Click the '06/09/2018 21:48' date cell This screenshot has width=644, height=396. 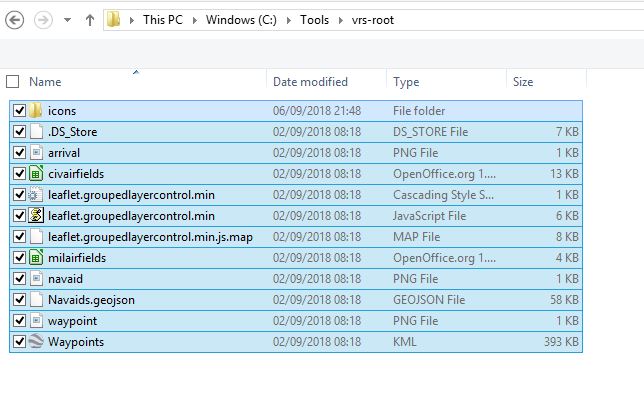(317, 111)
